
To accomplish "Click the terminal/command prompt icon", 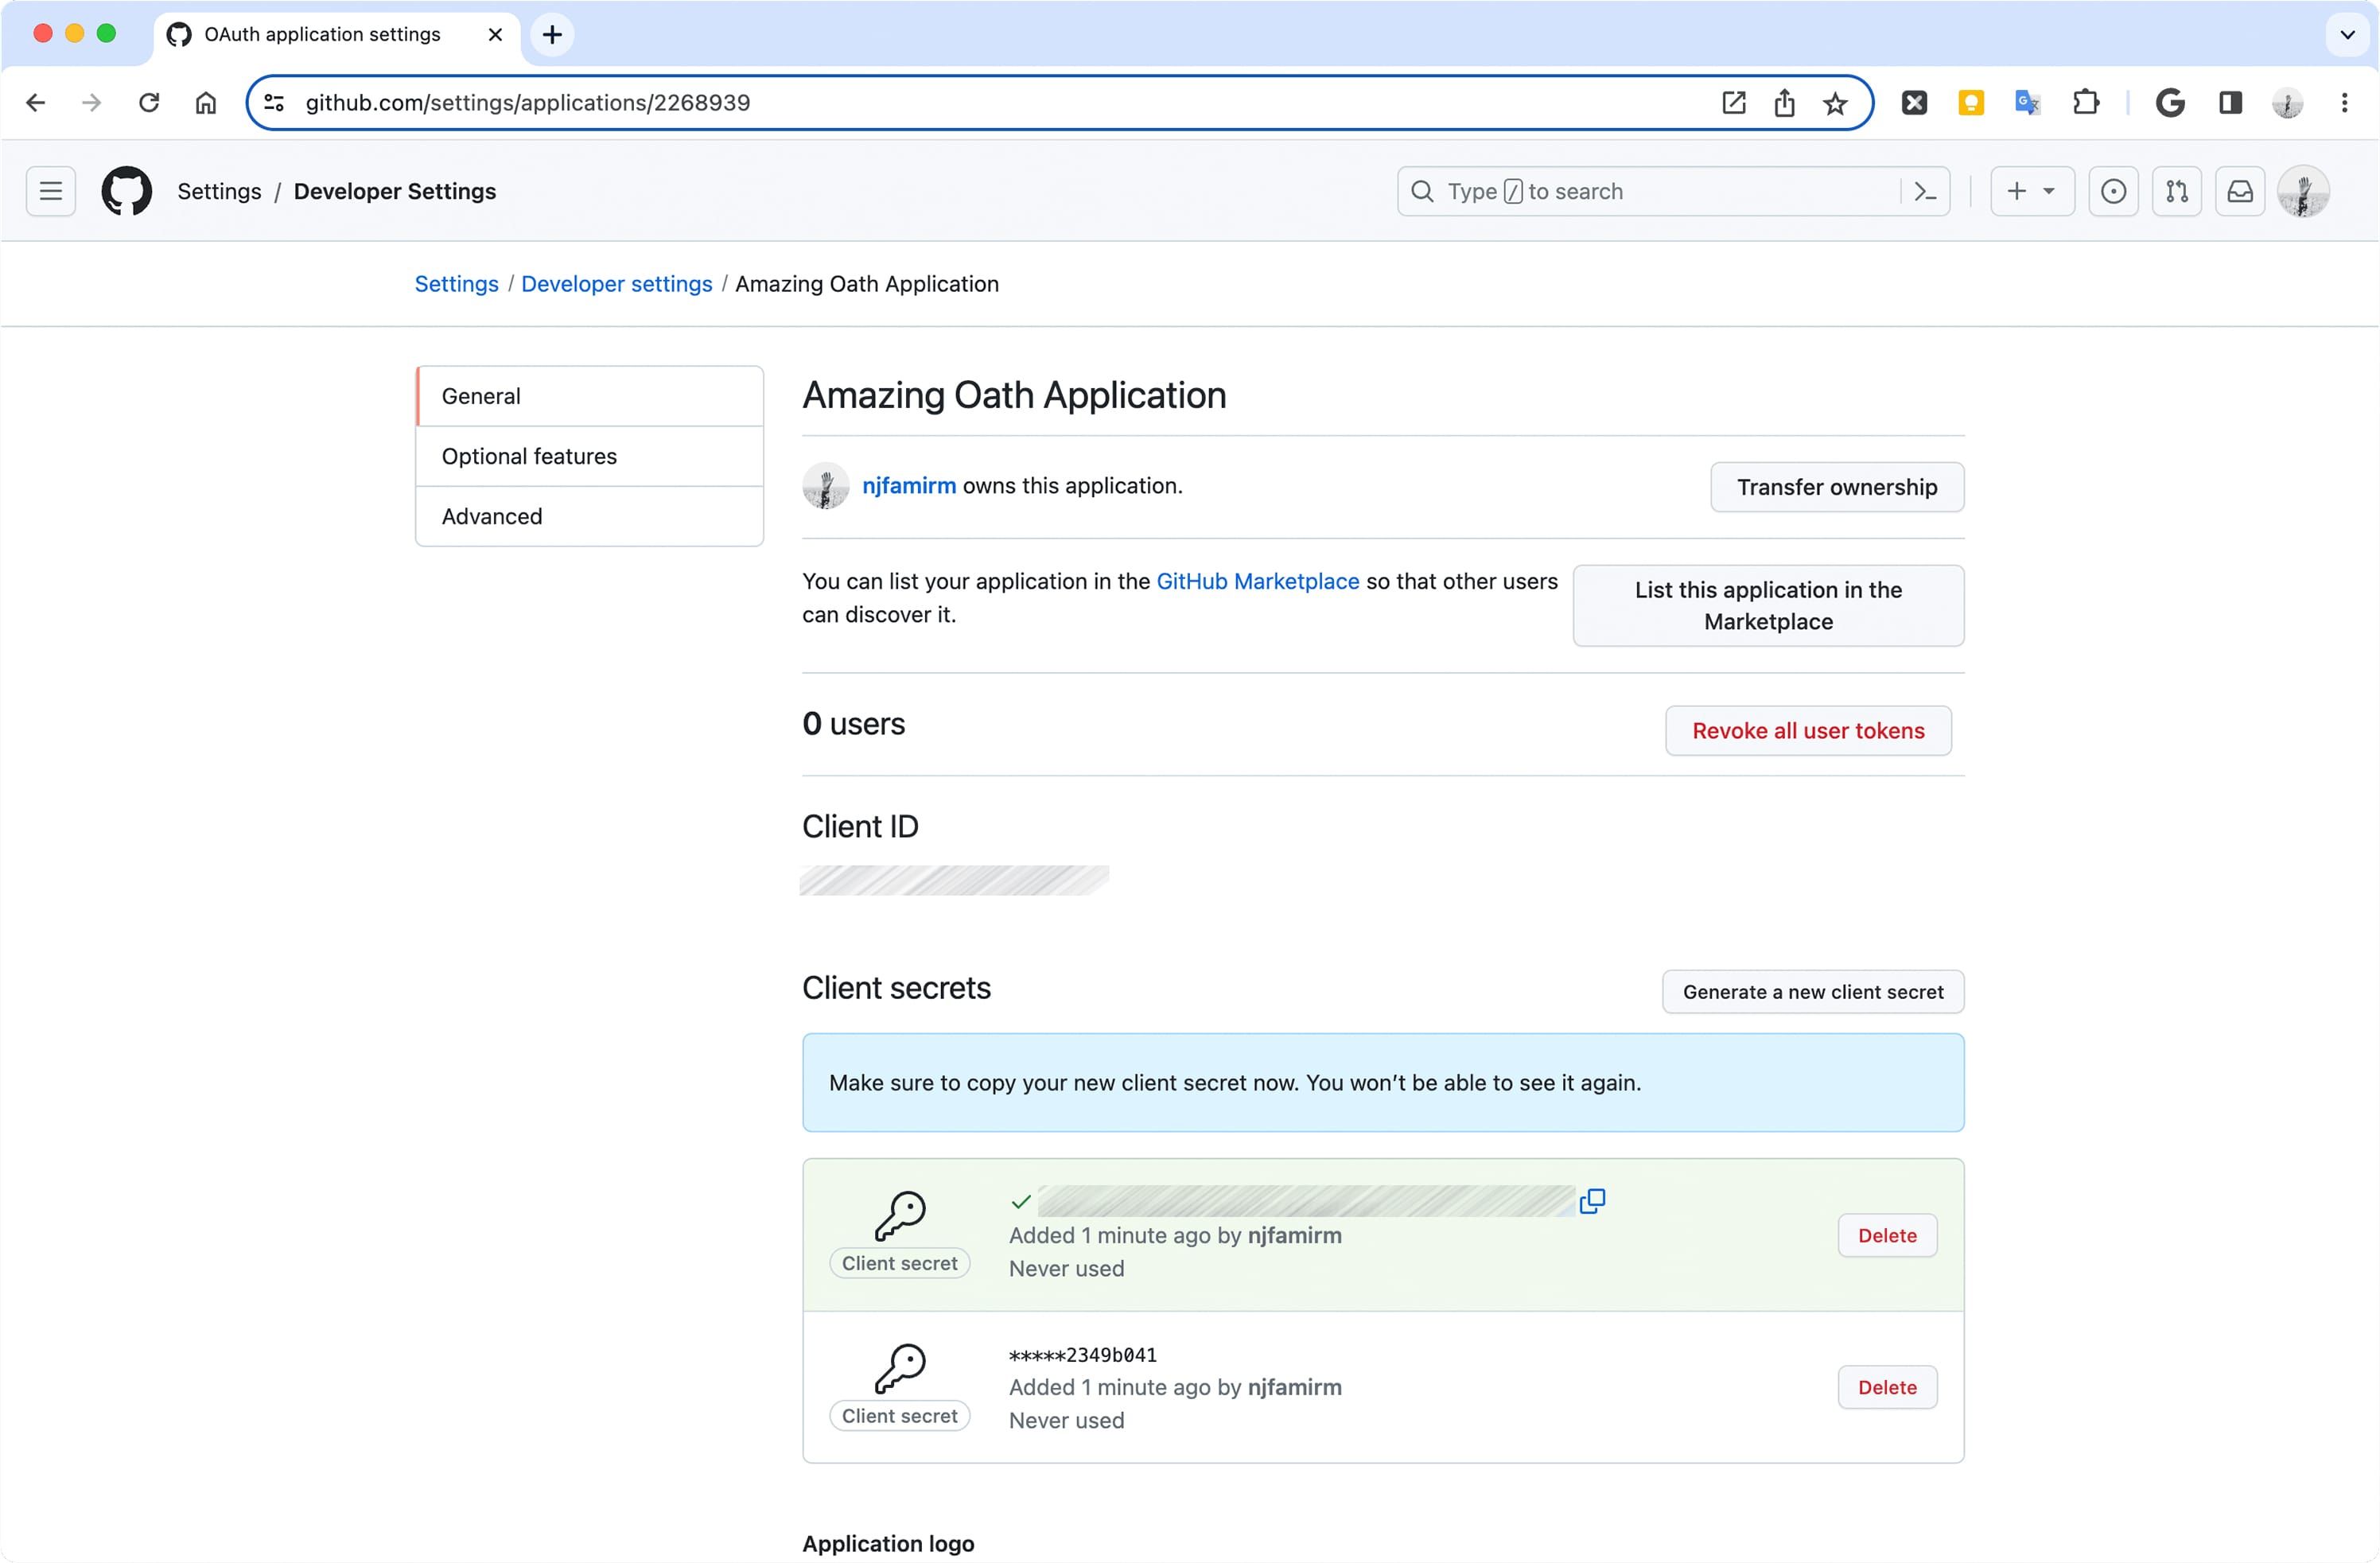I will 1923,190.
